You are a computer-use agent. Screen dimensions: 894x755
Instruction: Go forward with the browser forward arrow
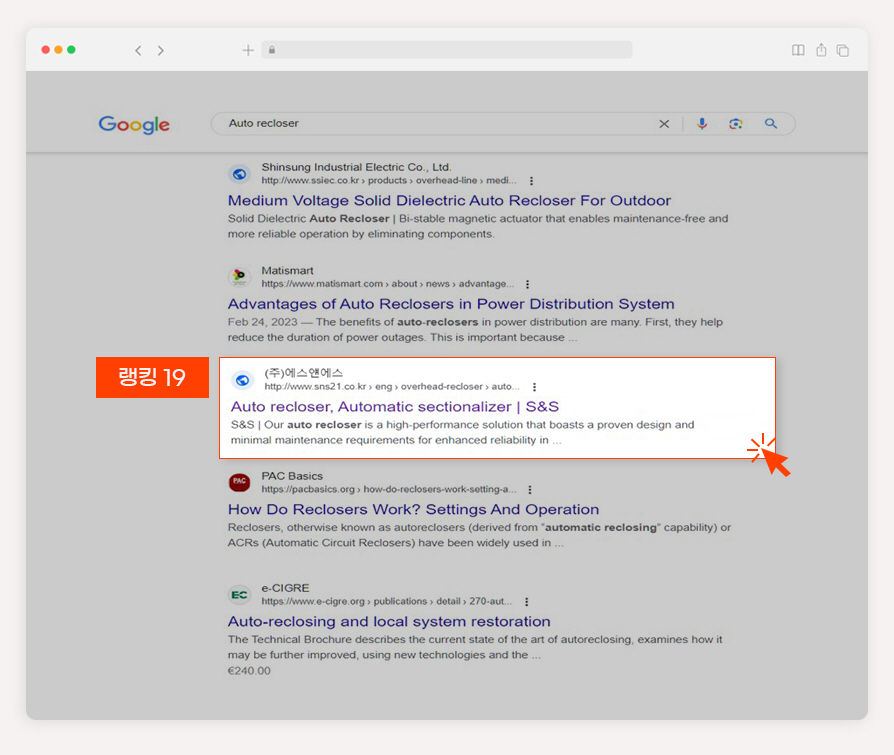tap(161, 51)
